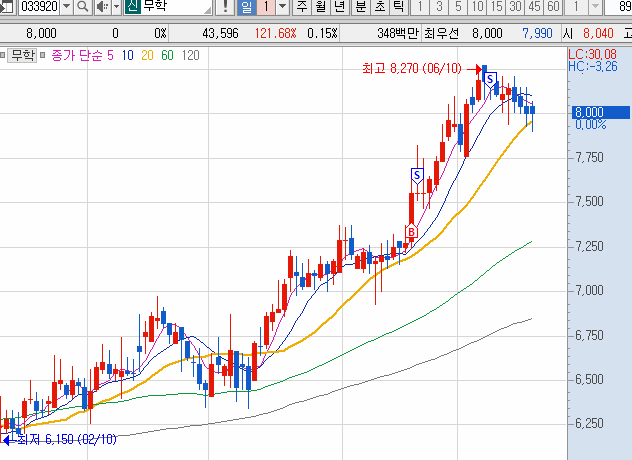Click the green 신 badge beside stock name

[132, 8]
